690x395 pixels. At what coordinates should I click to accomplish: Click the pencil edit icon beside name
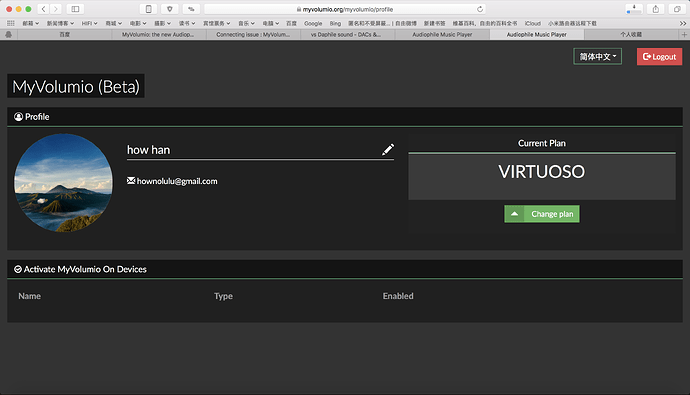388,150
